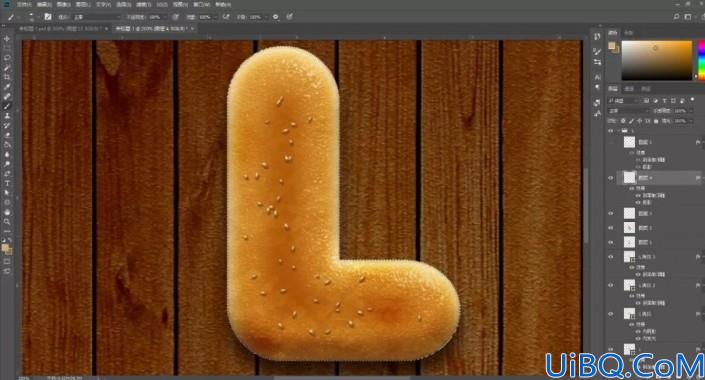Hide the selected layer via its eye icon
The width and height of the screenshot is (705, 380).
tap(611, 178)
